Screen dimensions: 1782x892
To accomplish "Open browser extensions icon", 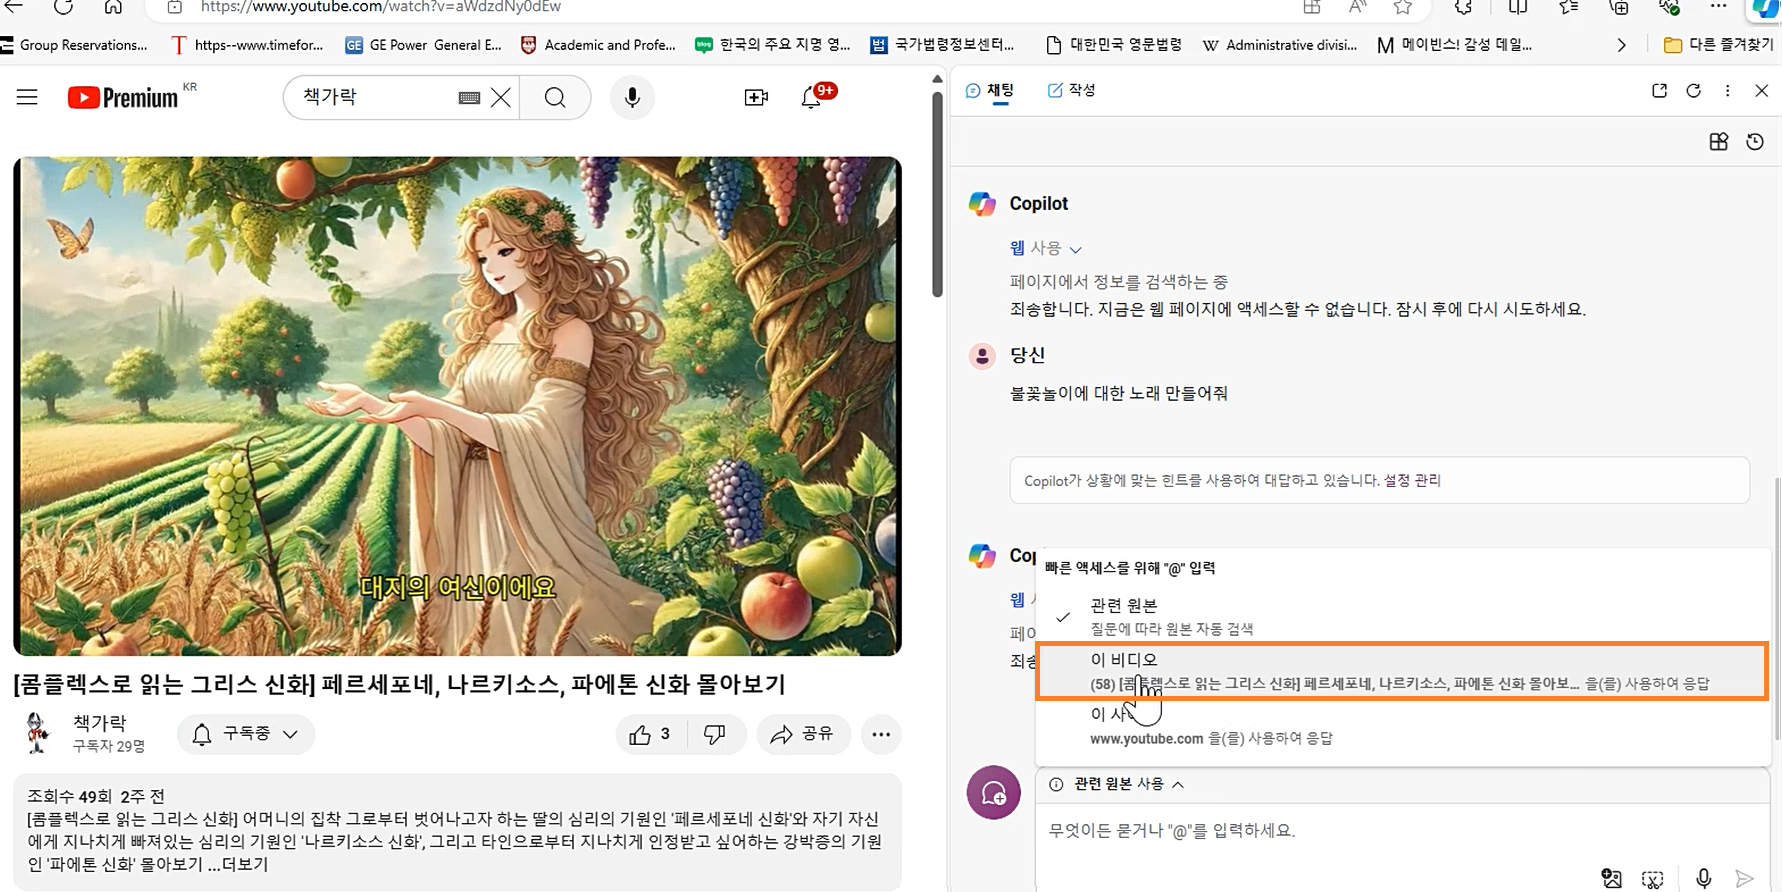I will click(1463, 7).
